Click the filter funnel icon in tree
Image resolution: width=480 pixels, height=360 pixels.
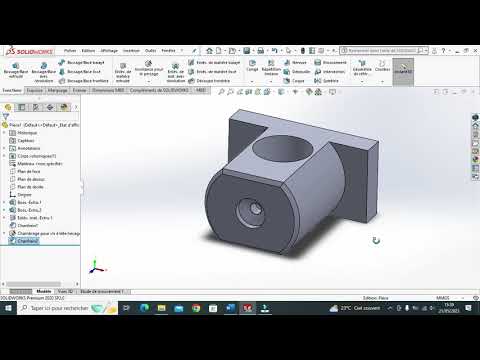(x=6, y=116)
